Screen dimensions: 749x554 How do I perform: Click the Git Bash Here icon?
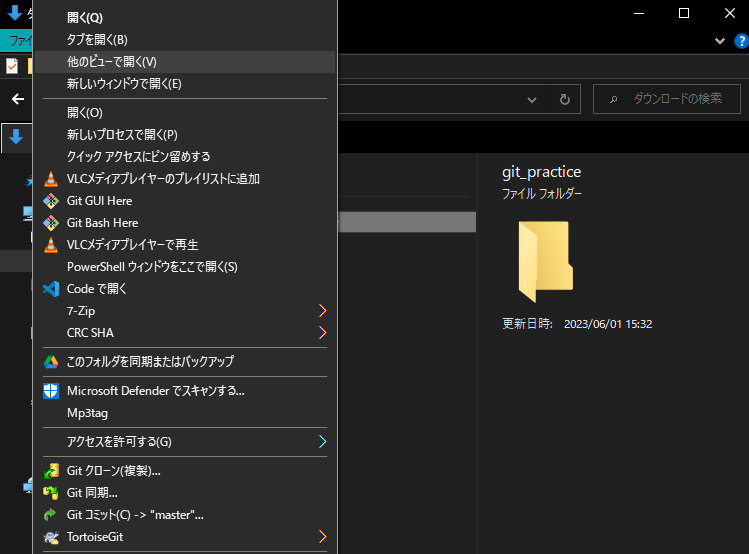coord(51,223)
